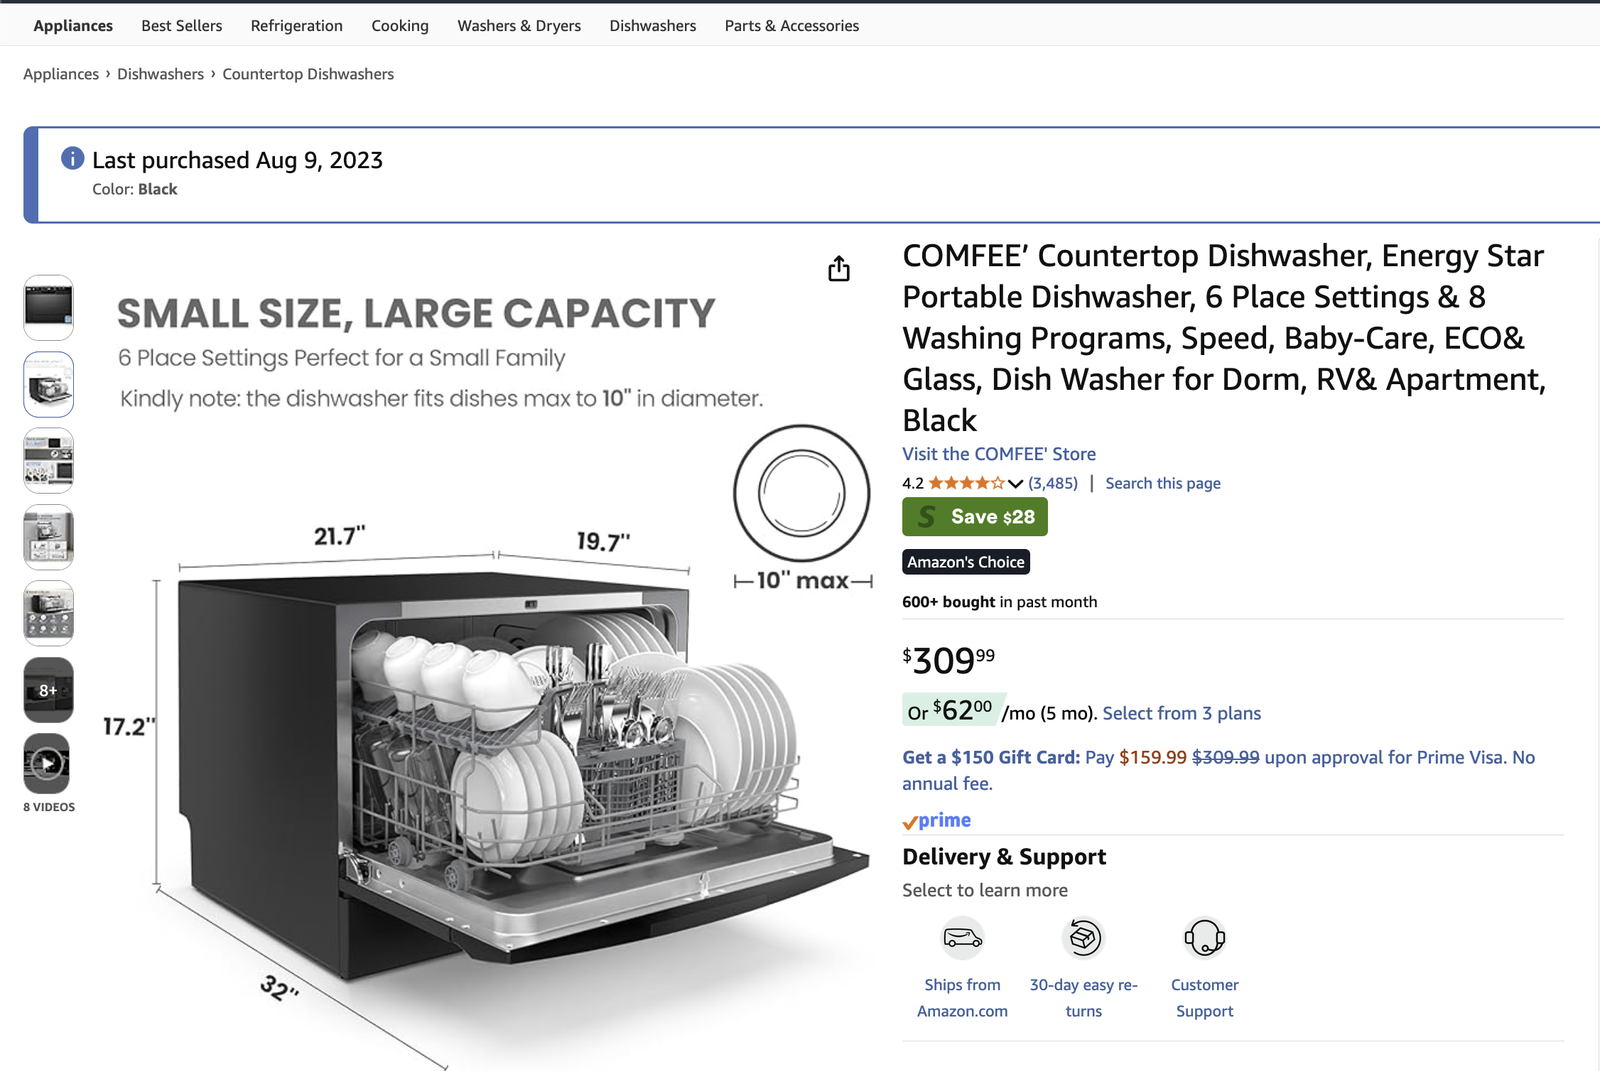Play the product video thumbnail
The height and width of the screenshot is (1071, 1600).
tap(48, 764)
